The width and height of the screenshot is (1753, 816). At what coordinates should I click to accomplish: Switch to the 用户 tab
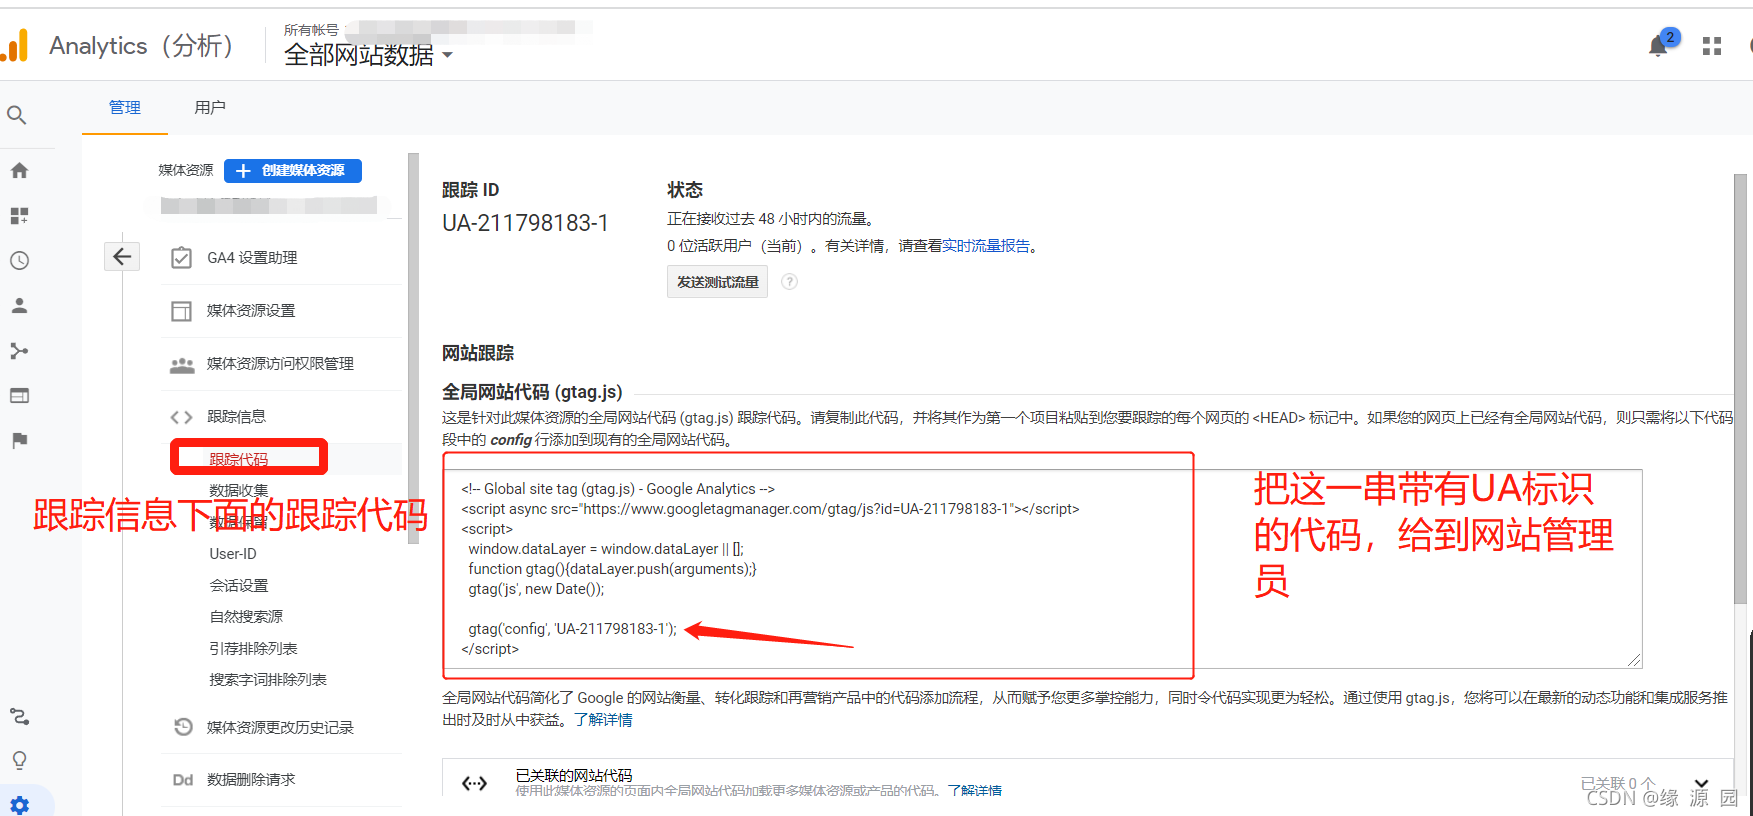[210, 108]
